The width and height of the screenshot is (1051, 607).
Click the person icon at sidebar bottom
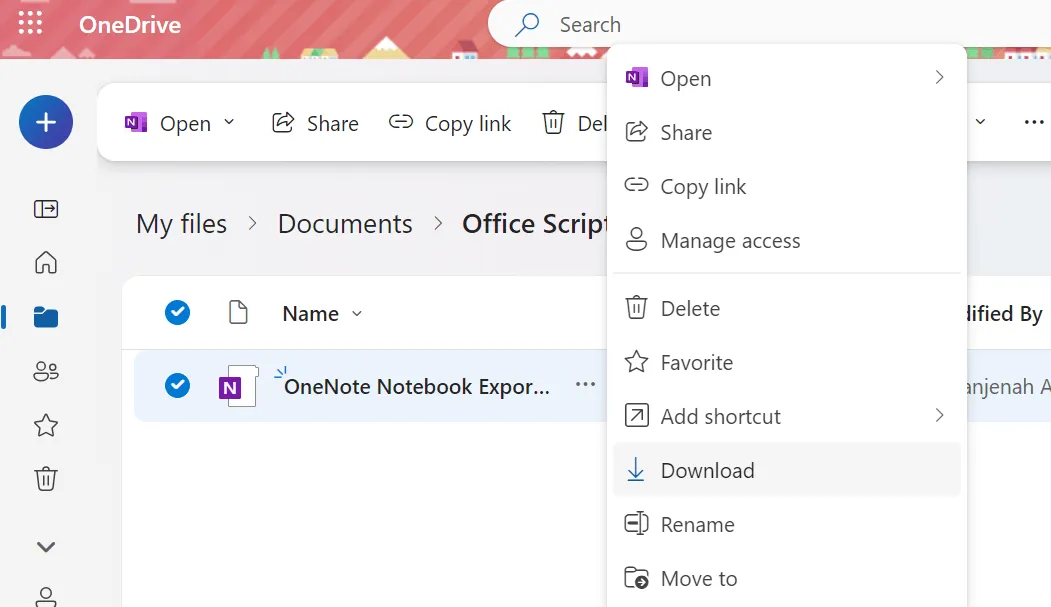click(x=46, y=597)
